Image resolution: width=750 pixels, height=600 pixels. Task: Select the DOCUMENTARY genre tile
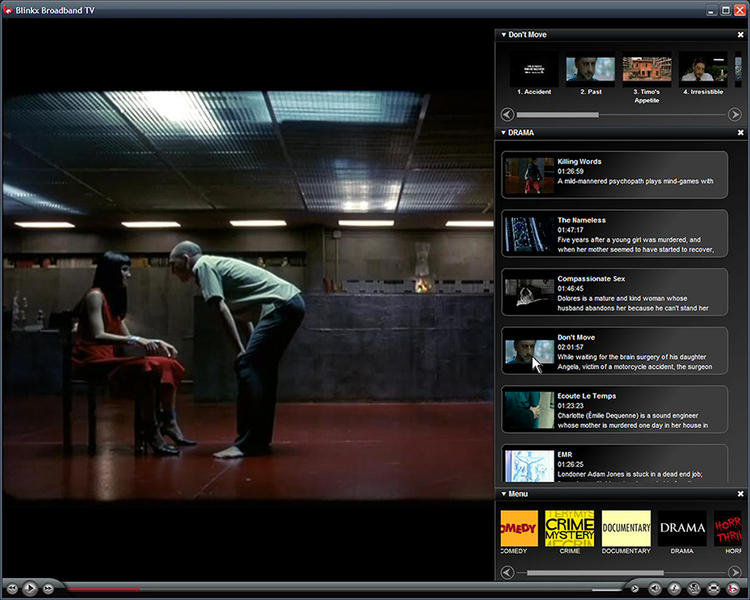click(x=626, y=528)
